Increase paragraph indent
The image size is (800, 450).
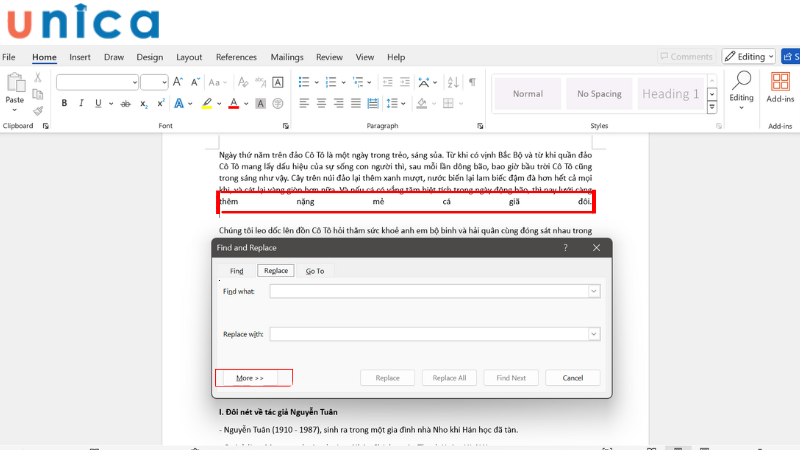point(405,82)
